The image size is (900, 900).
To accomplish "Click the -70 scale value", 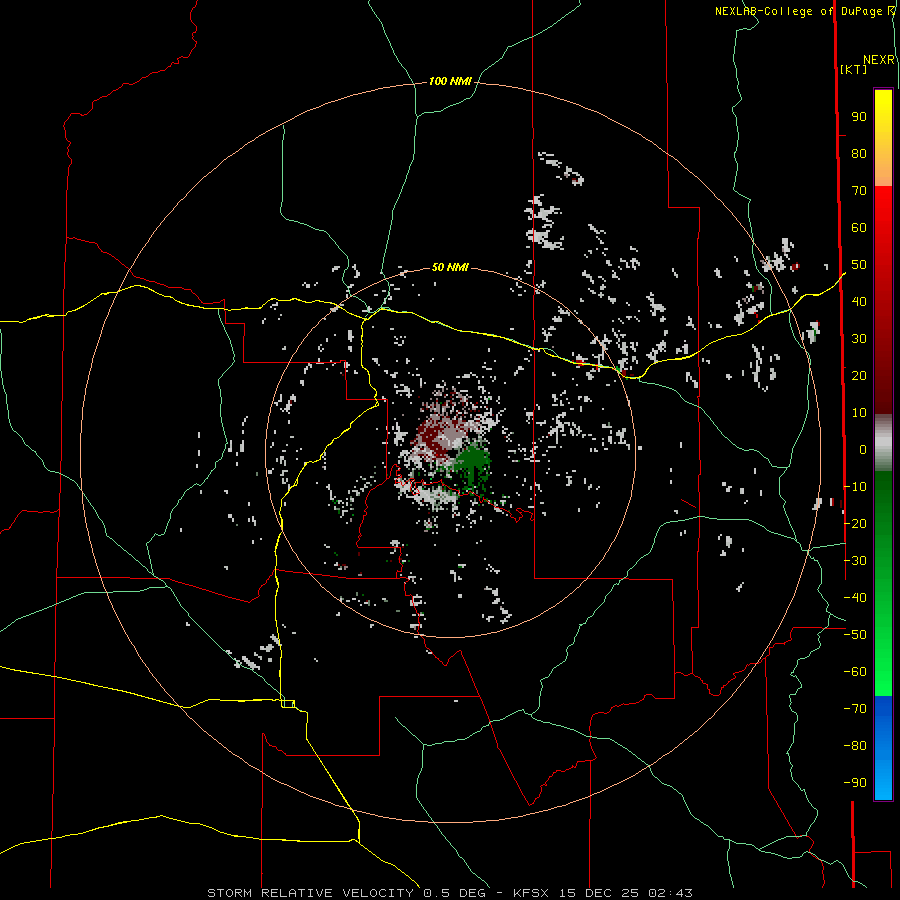I will pyautogui.click(x=855, y=709).
